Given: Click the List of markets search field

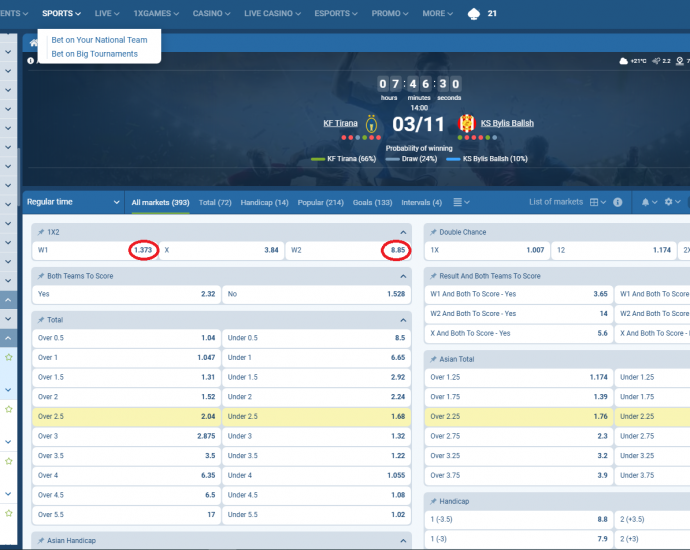Looking at the screenshot, I should point(555,202).
